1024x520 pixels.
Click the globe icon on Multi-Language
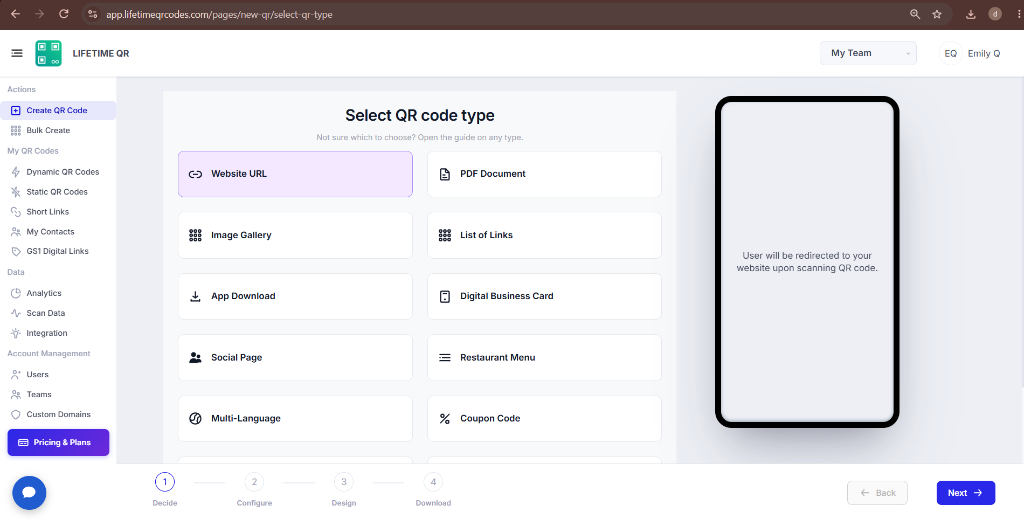pos(195,419)
